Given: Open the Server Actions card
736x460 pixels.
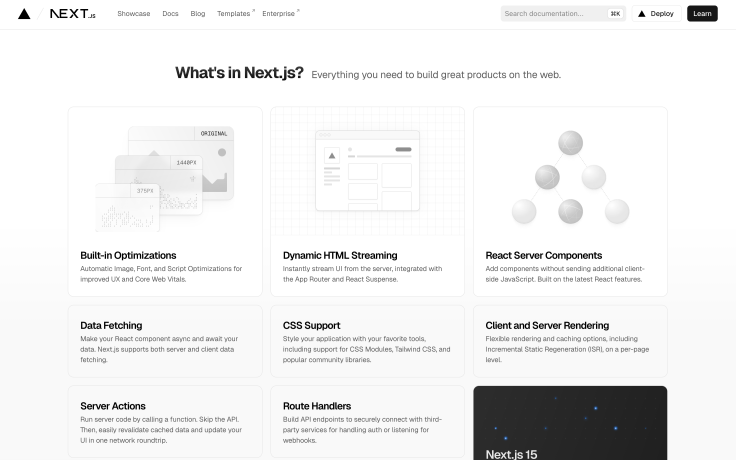Looking at the screenshot, I should pyautogui.click(x=167, y=420).
